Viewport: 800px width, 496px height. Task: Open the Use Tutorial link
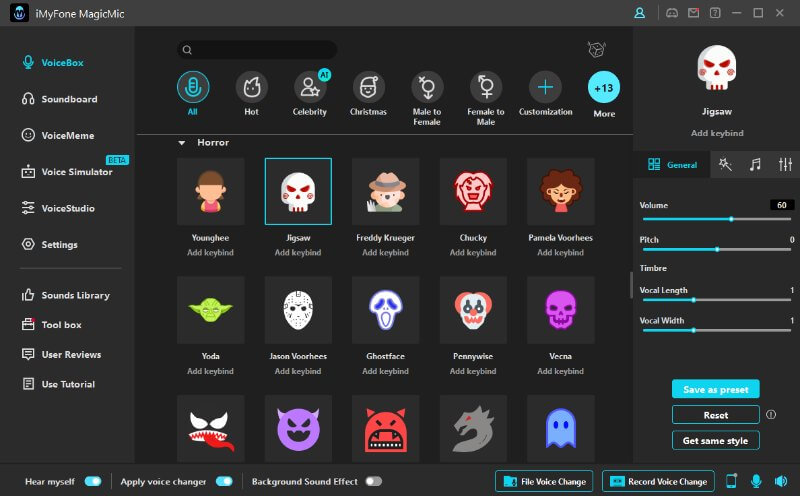click(58, 384)
